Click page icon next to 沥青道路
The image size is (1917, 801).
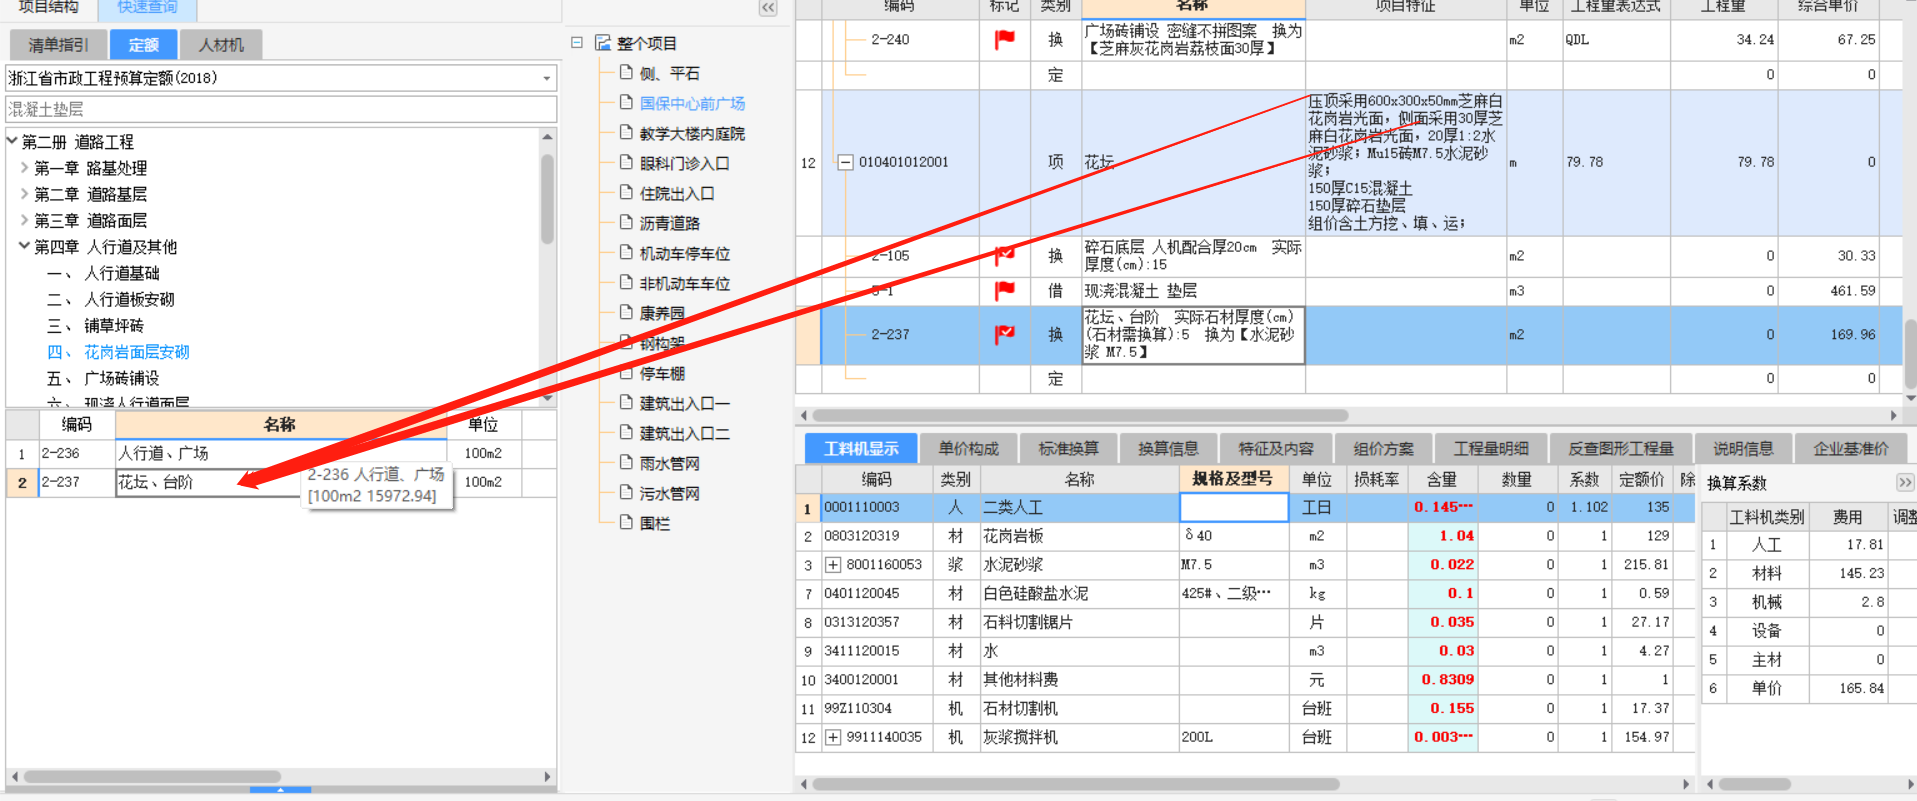click(x=626, y=222)
